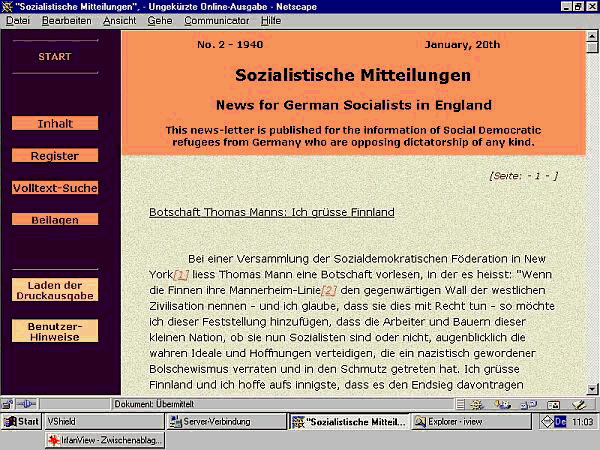
Task: Follow footnote link [2] after Mannerheim-Linie
Action: [x=329, y=290]
